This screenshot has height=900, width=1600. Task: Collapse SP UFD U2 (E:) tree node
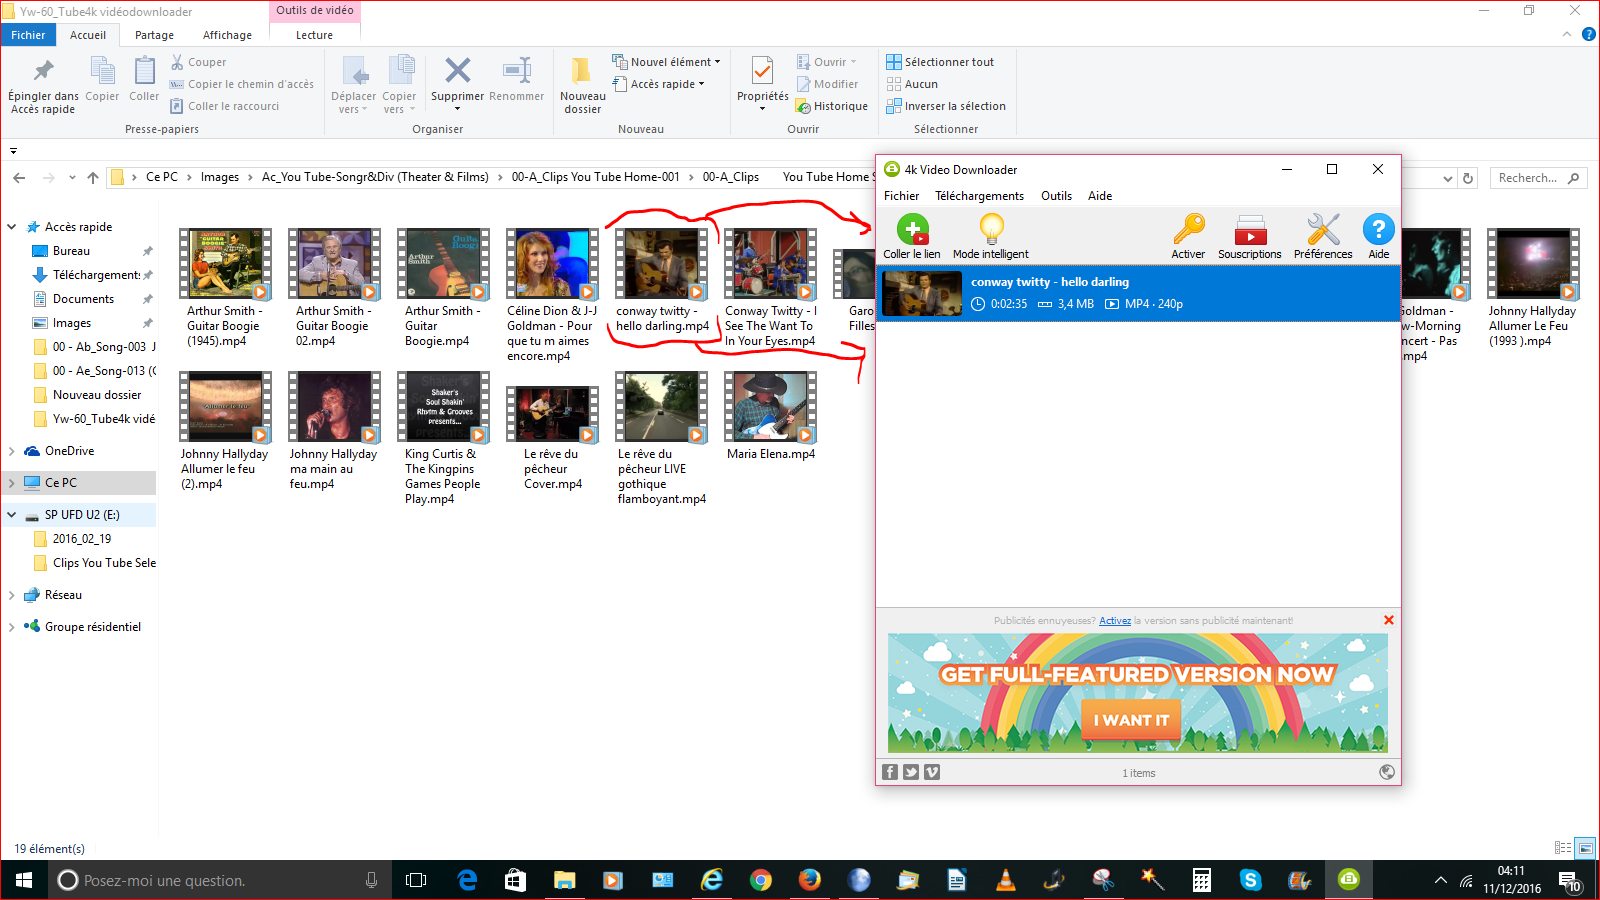12,515
